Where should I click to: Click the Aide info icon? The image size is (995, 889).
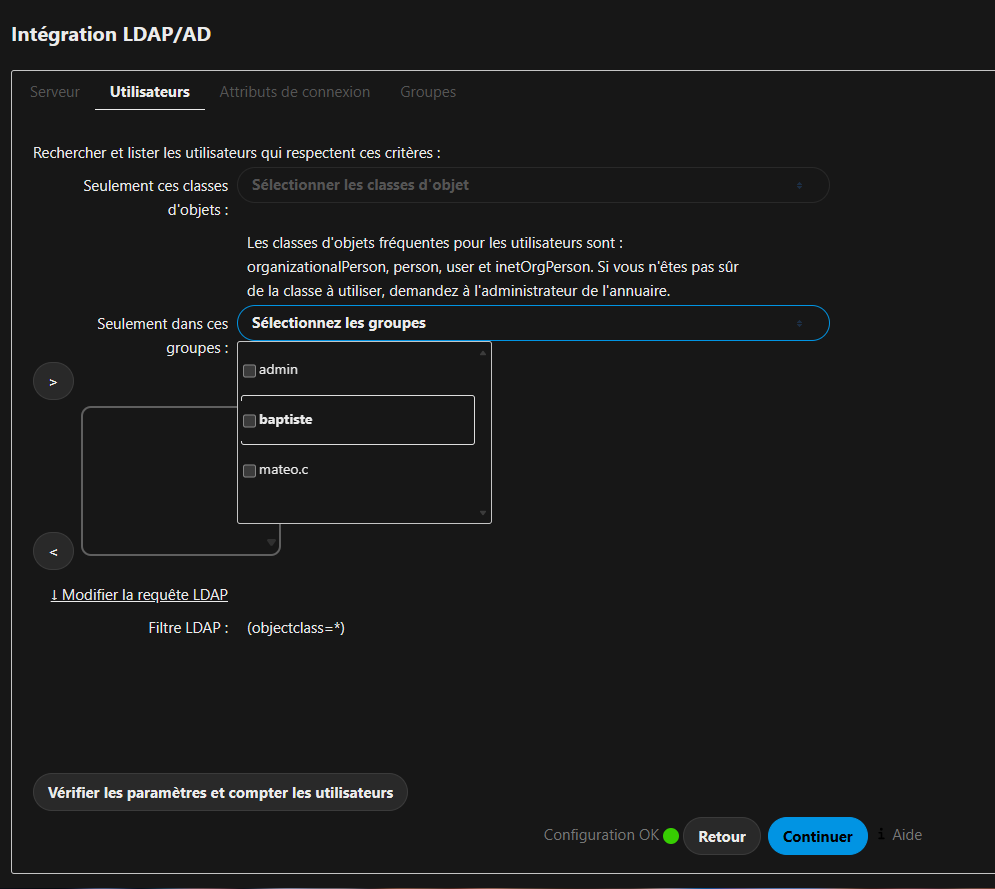tap(881, 834)
